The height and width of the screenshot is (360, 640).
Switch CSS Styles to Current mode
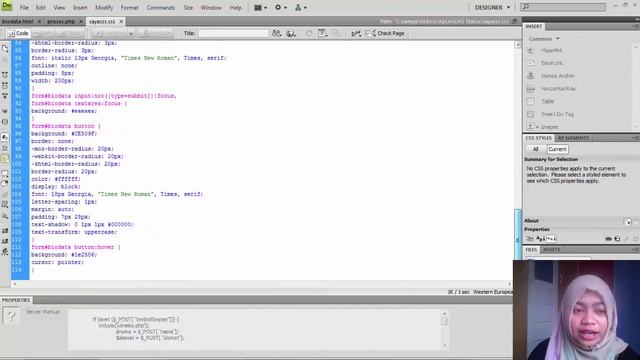tap(557, 149)
